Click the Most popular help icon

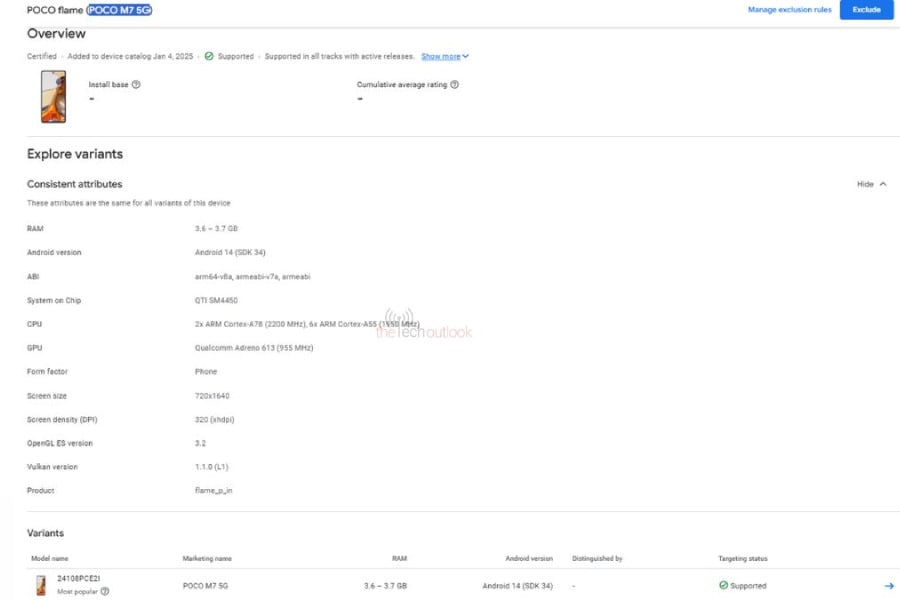105,591
